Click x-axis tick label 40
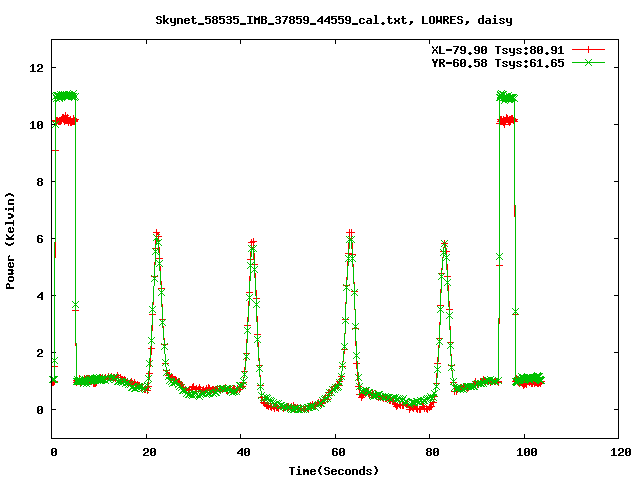The width and height of the screenshot is (640, 480). 243,452
